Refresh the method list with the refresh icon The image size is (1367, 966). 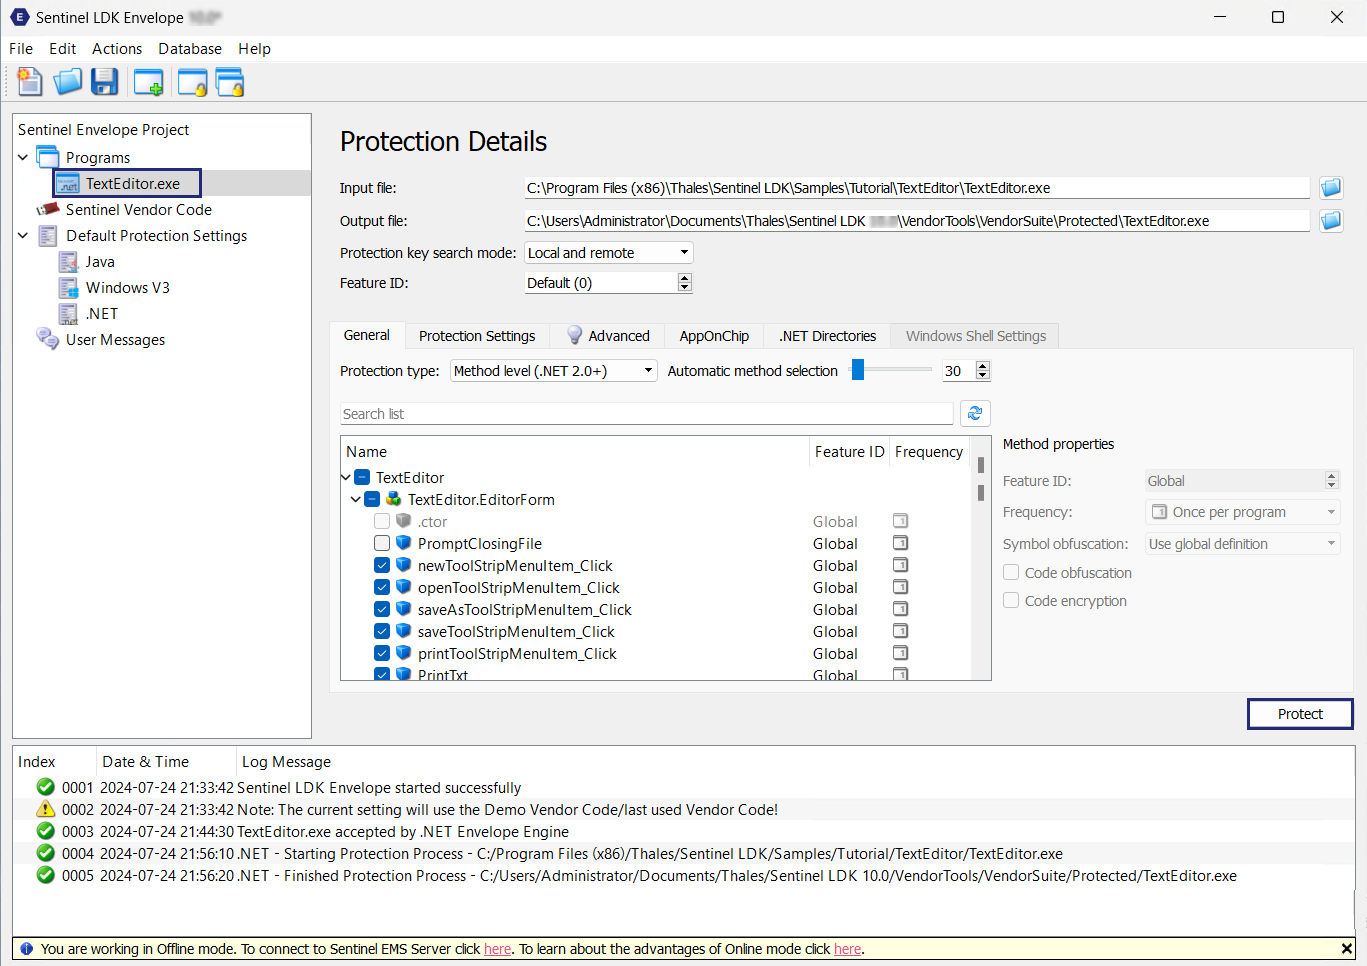(975, 413)
